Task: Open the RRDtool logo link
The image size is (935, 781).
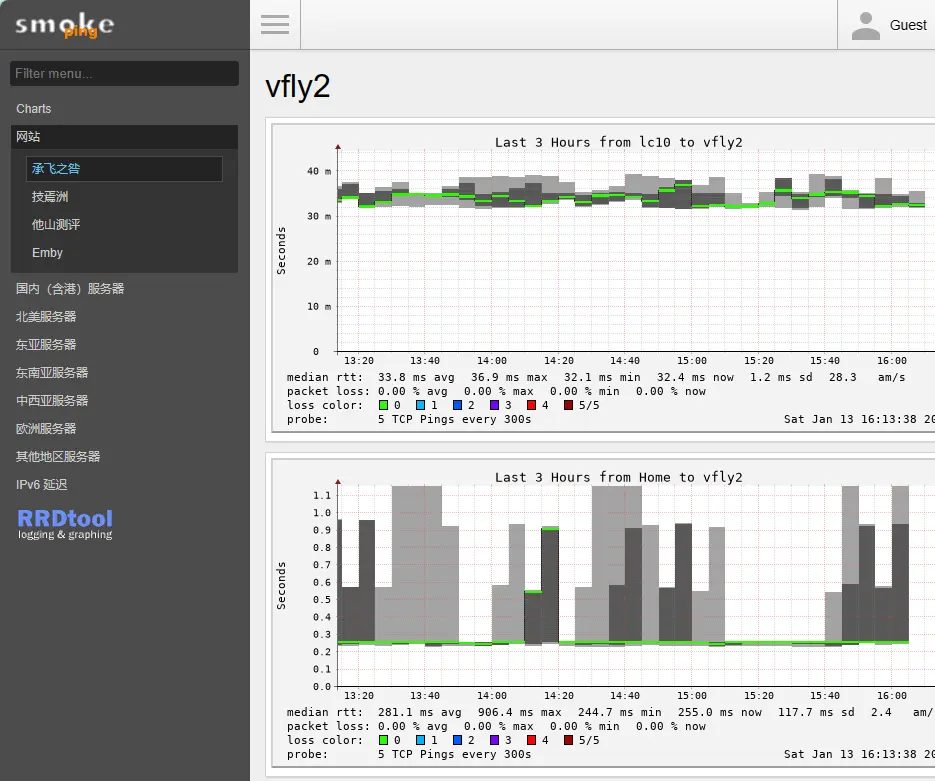Action: pyautogui.click(x=65, y=523)
